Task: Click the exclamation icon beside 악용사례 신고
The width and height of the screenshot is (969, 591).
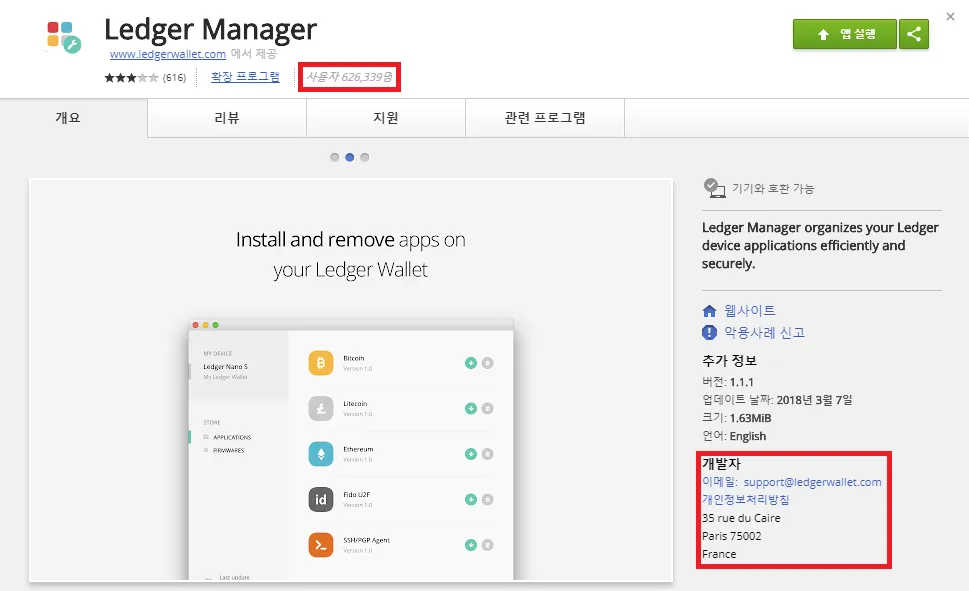Action: [709, 333]
